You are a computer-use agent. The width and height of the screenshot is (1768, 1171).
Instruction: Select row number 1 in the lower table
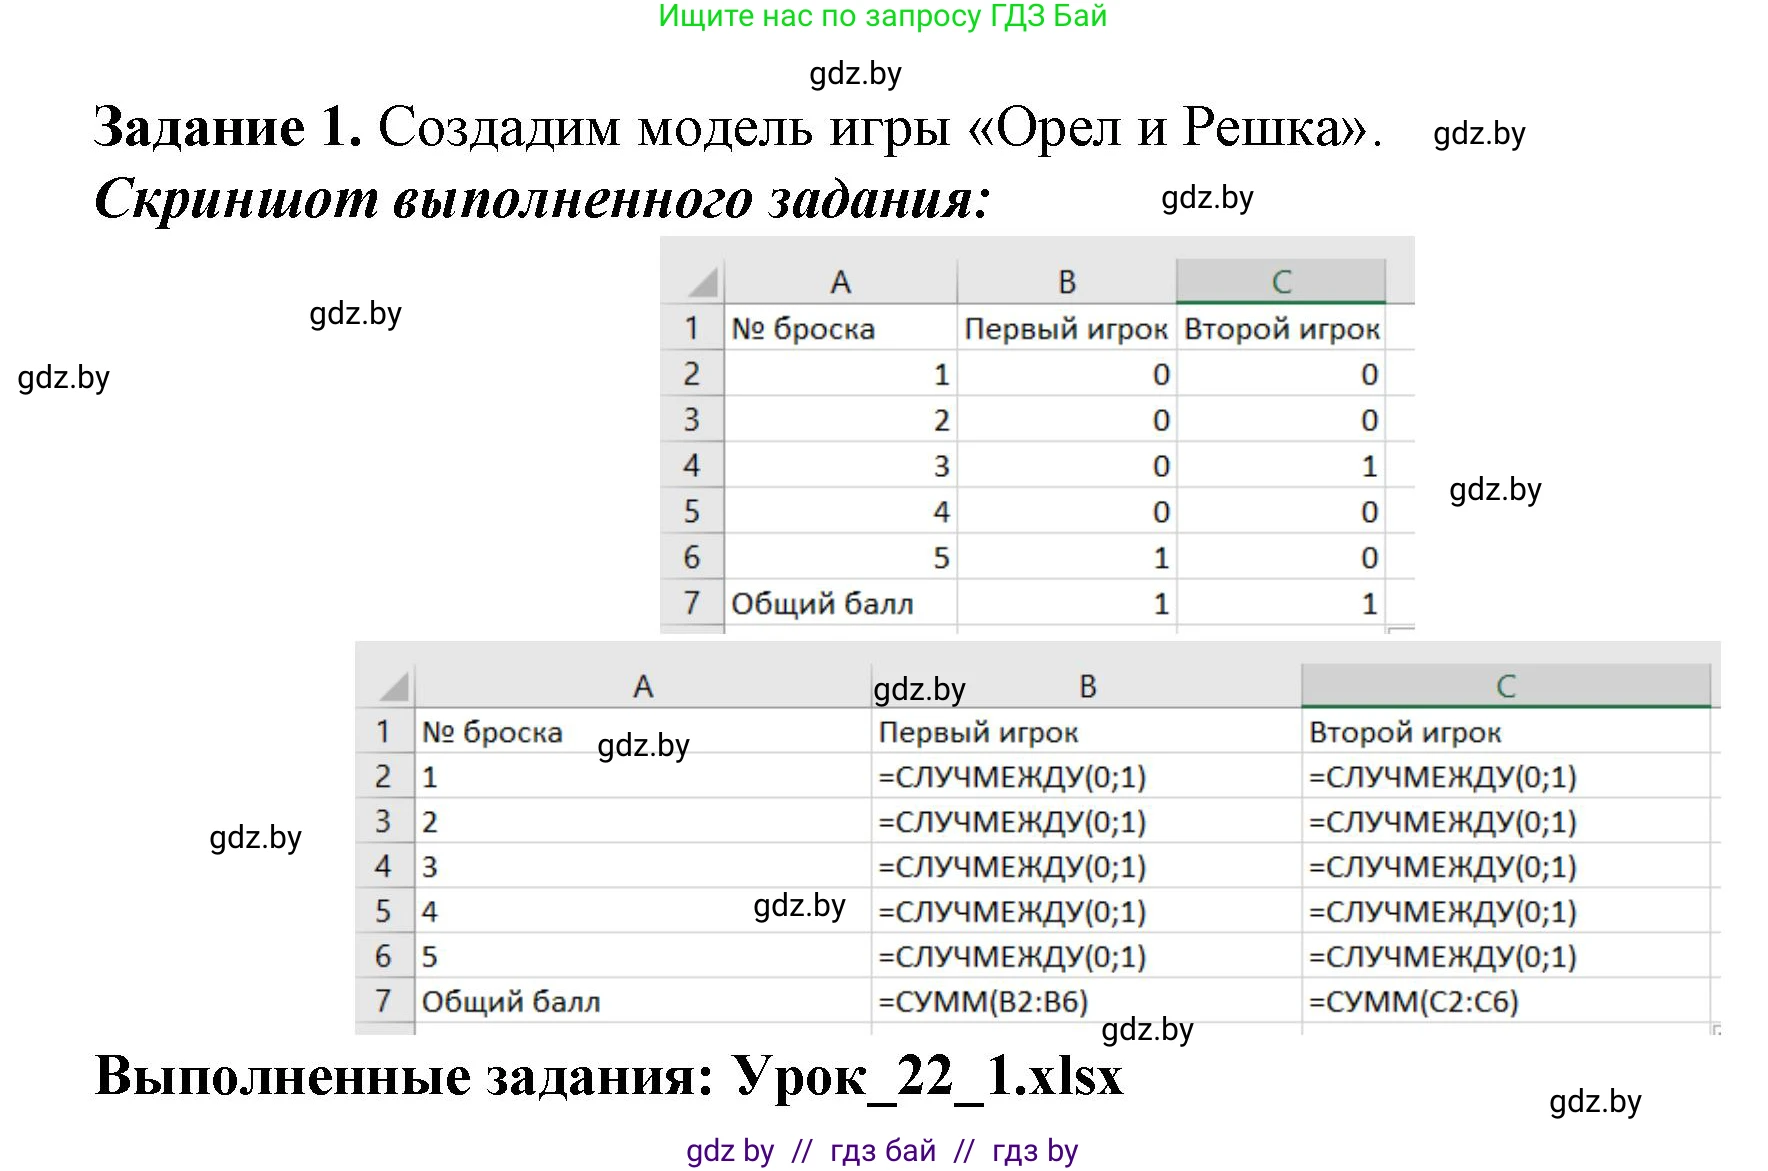tap(385, 731)
